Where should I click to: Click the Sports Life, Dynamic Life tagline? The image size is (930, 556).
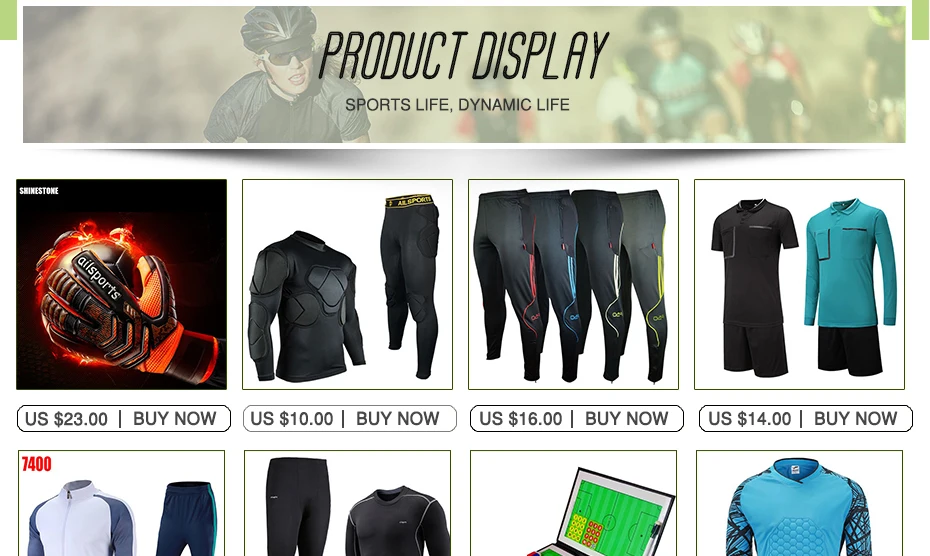click(x=457, y=105)
